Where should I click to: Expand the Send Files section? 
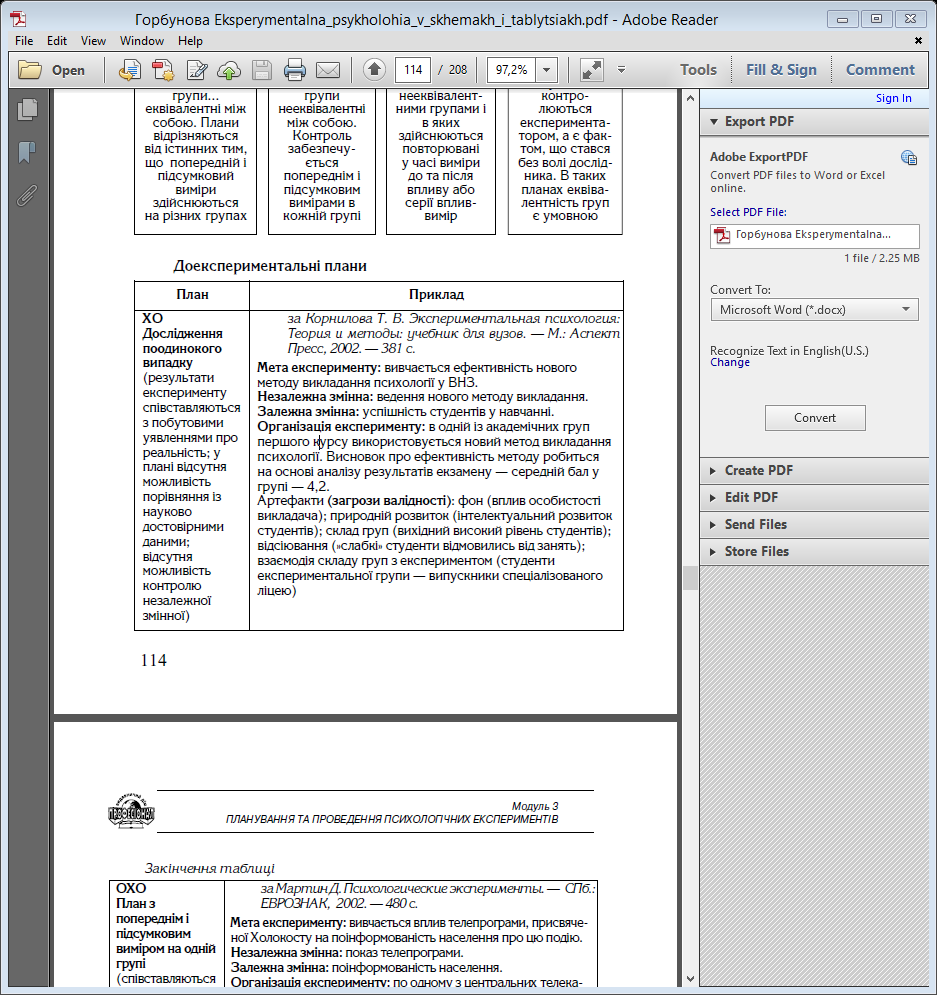(755, 524)
